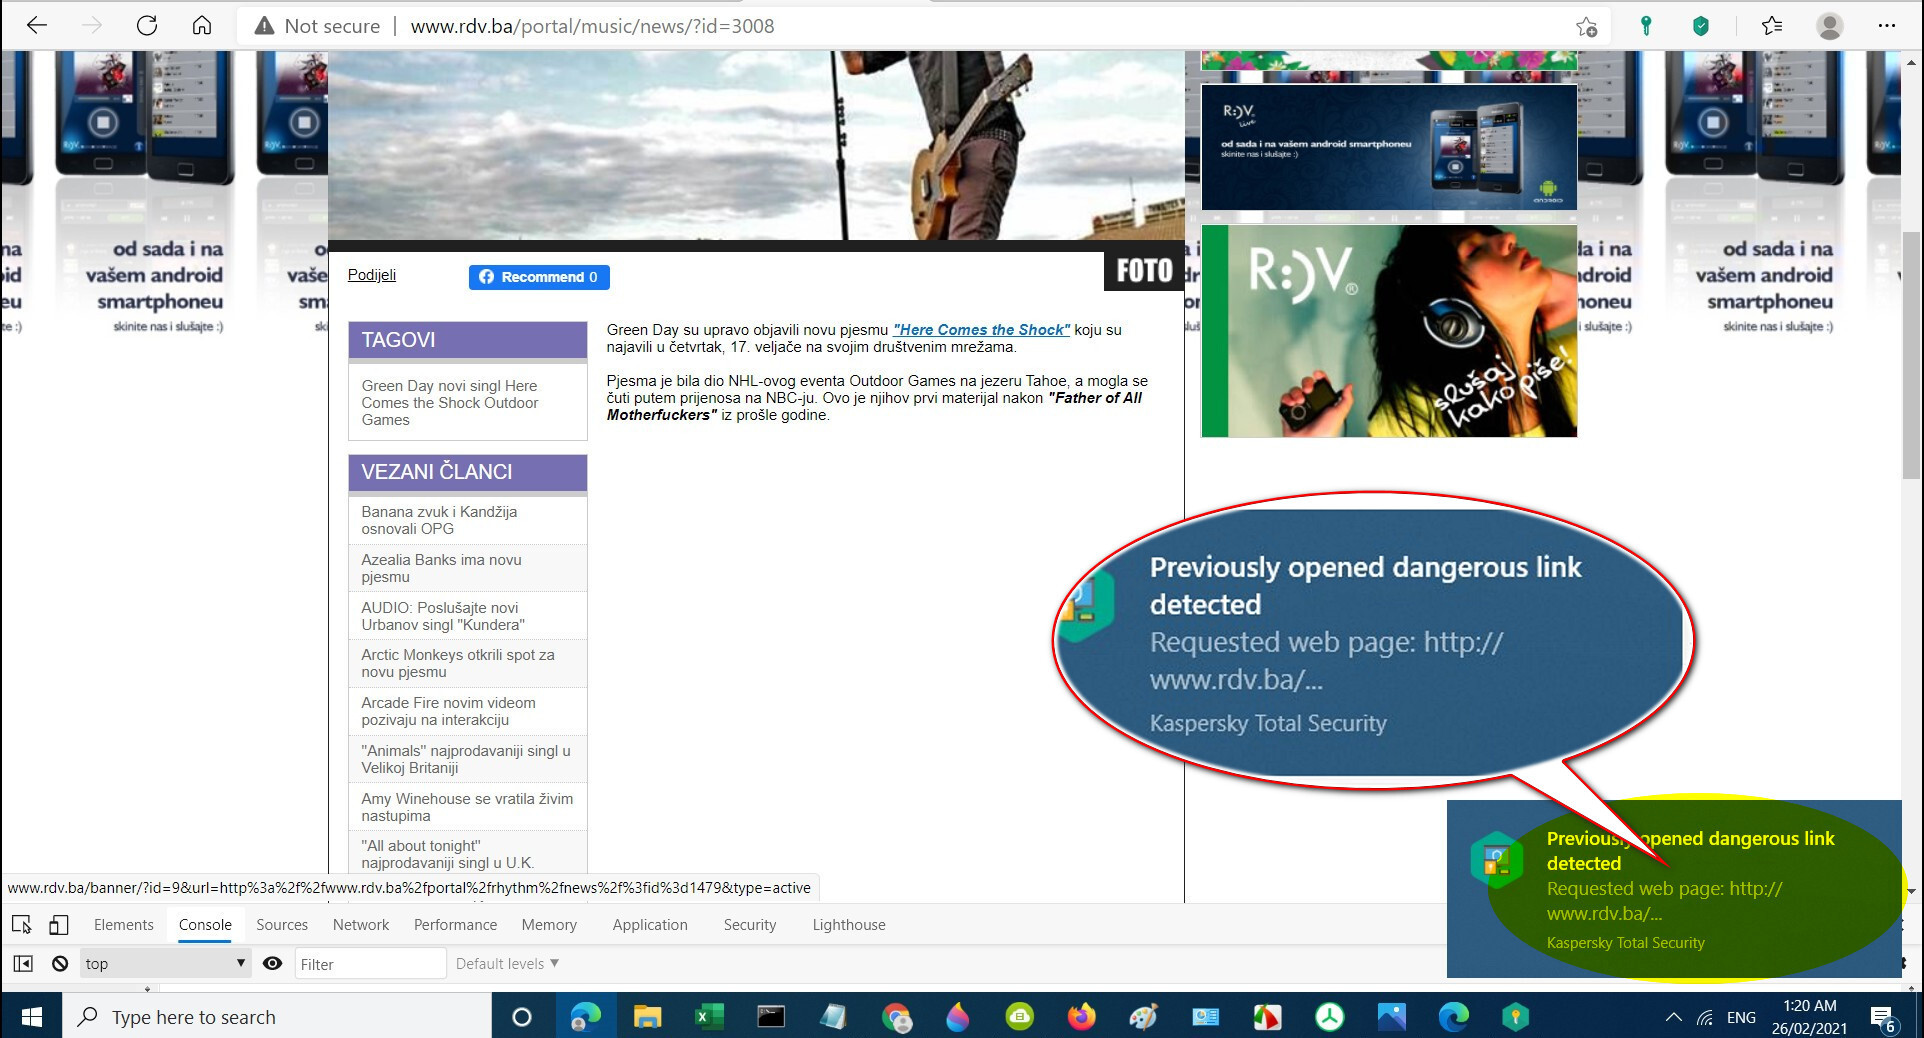Open article about Urbanov singl Kundera
The width and height of the screenshot is (1924, 1038).
[x=443, y=616]
